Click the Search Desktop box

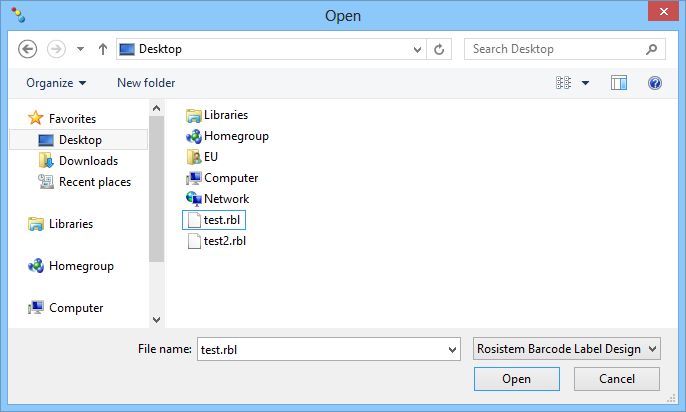coord(564,49)
